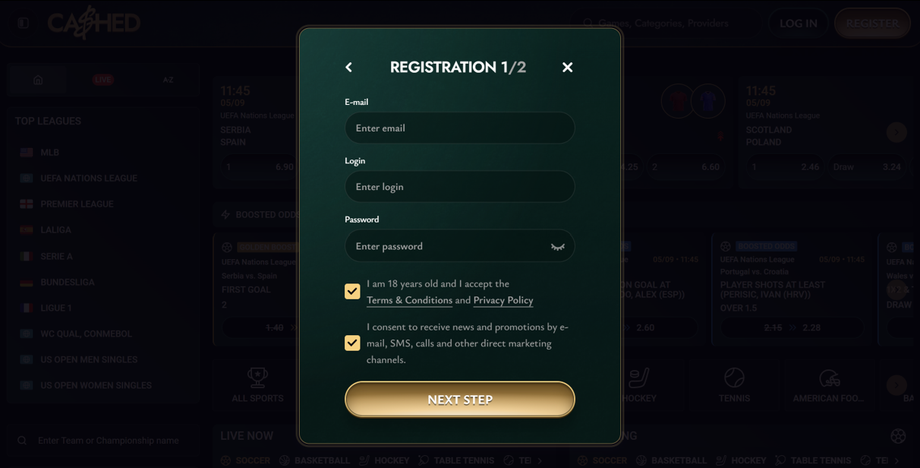This screenshot has width=920, height=468.
Task: Go back using the registration back arrow
Action: tap(349, 67)
